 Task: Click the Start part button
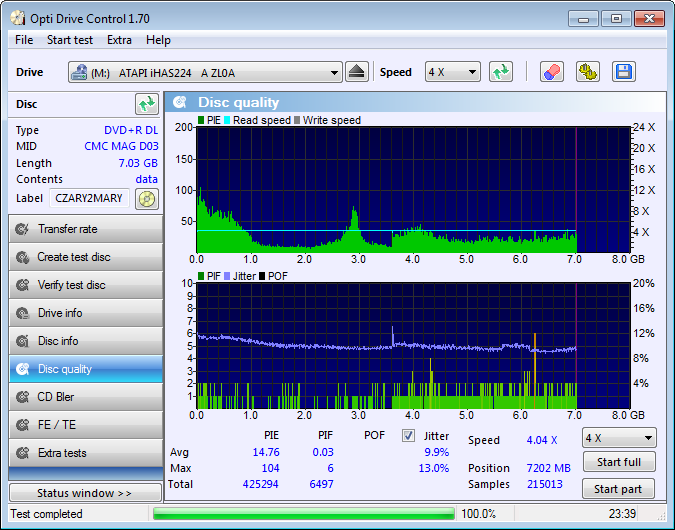tap(618, 489)
